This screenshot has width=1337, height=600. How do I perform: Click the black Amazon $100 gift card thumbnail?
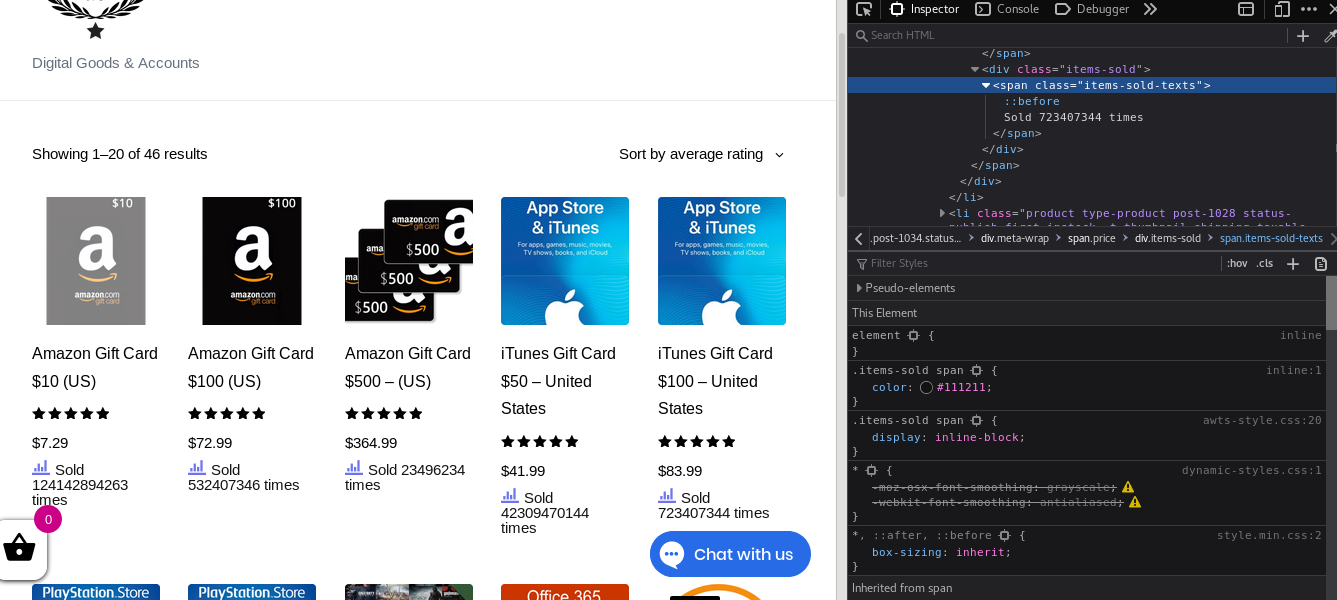point(252,261)
